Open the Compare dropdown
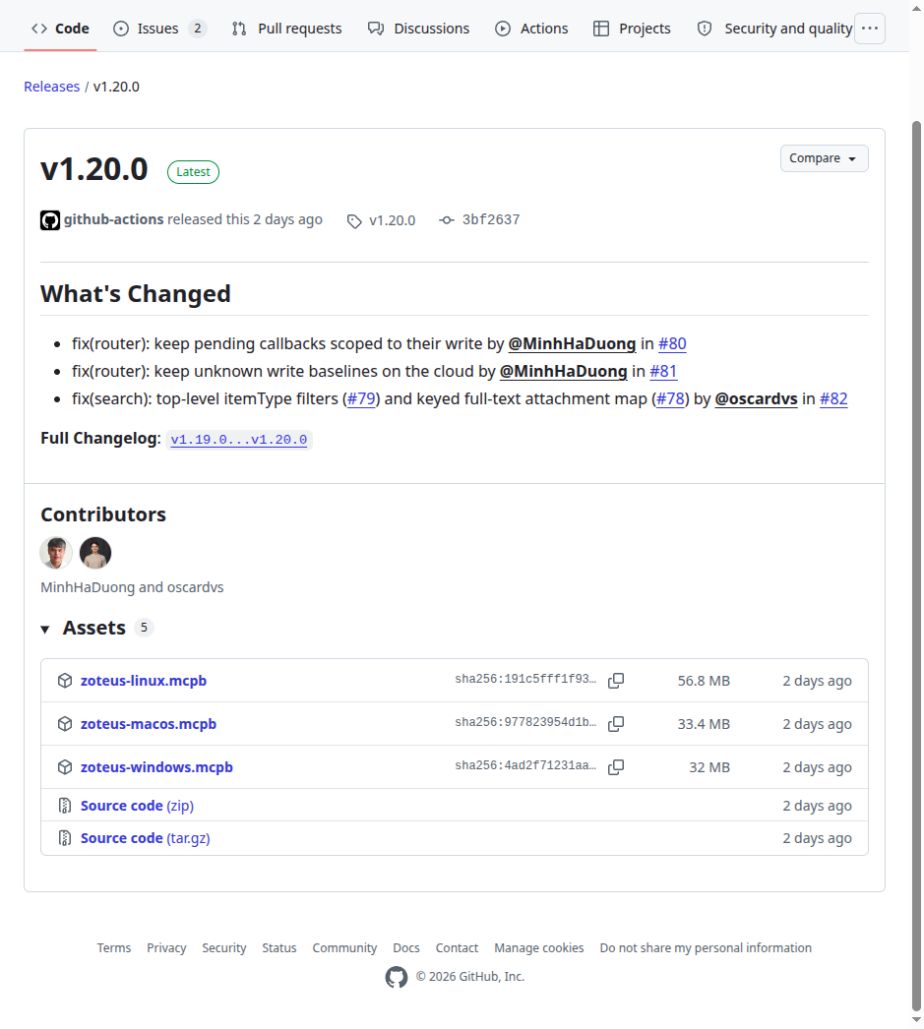The width and height of the screenshot is (924, 1029). pos(824,158)
